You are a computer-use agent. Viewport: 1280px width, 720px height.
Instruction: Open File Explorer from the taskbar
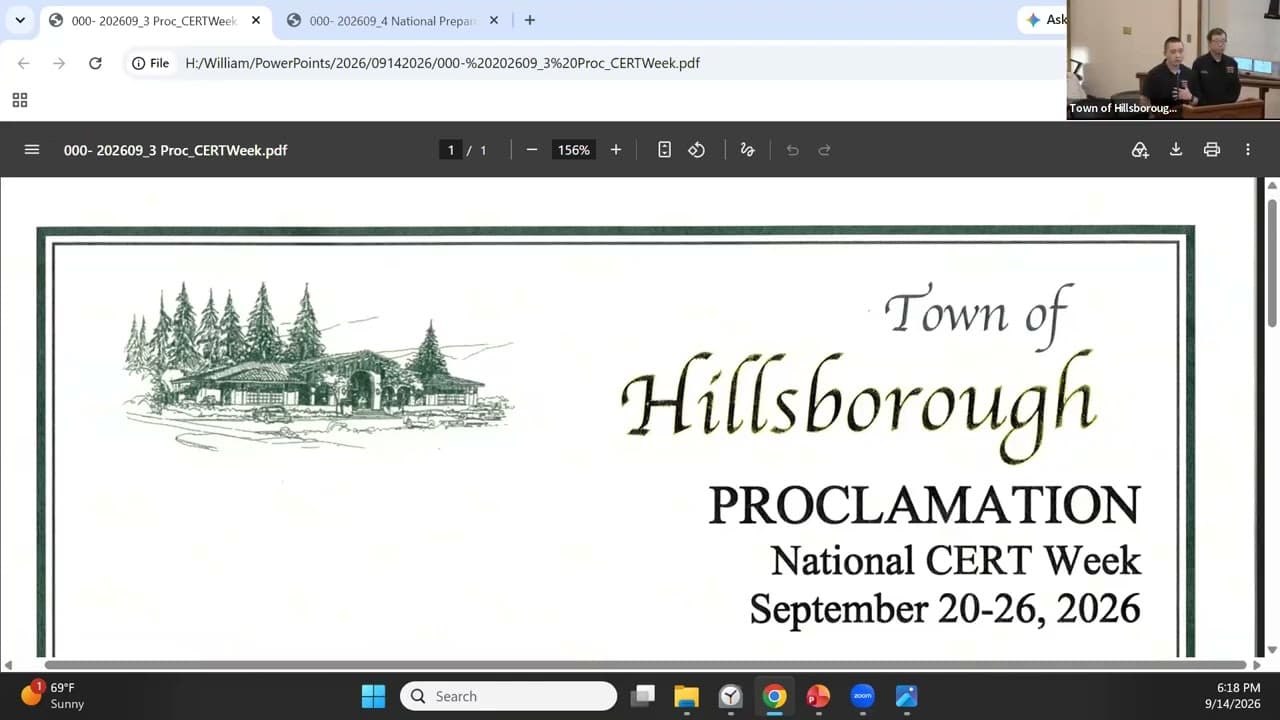point(686,696)
